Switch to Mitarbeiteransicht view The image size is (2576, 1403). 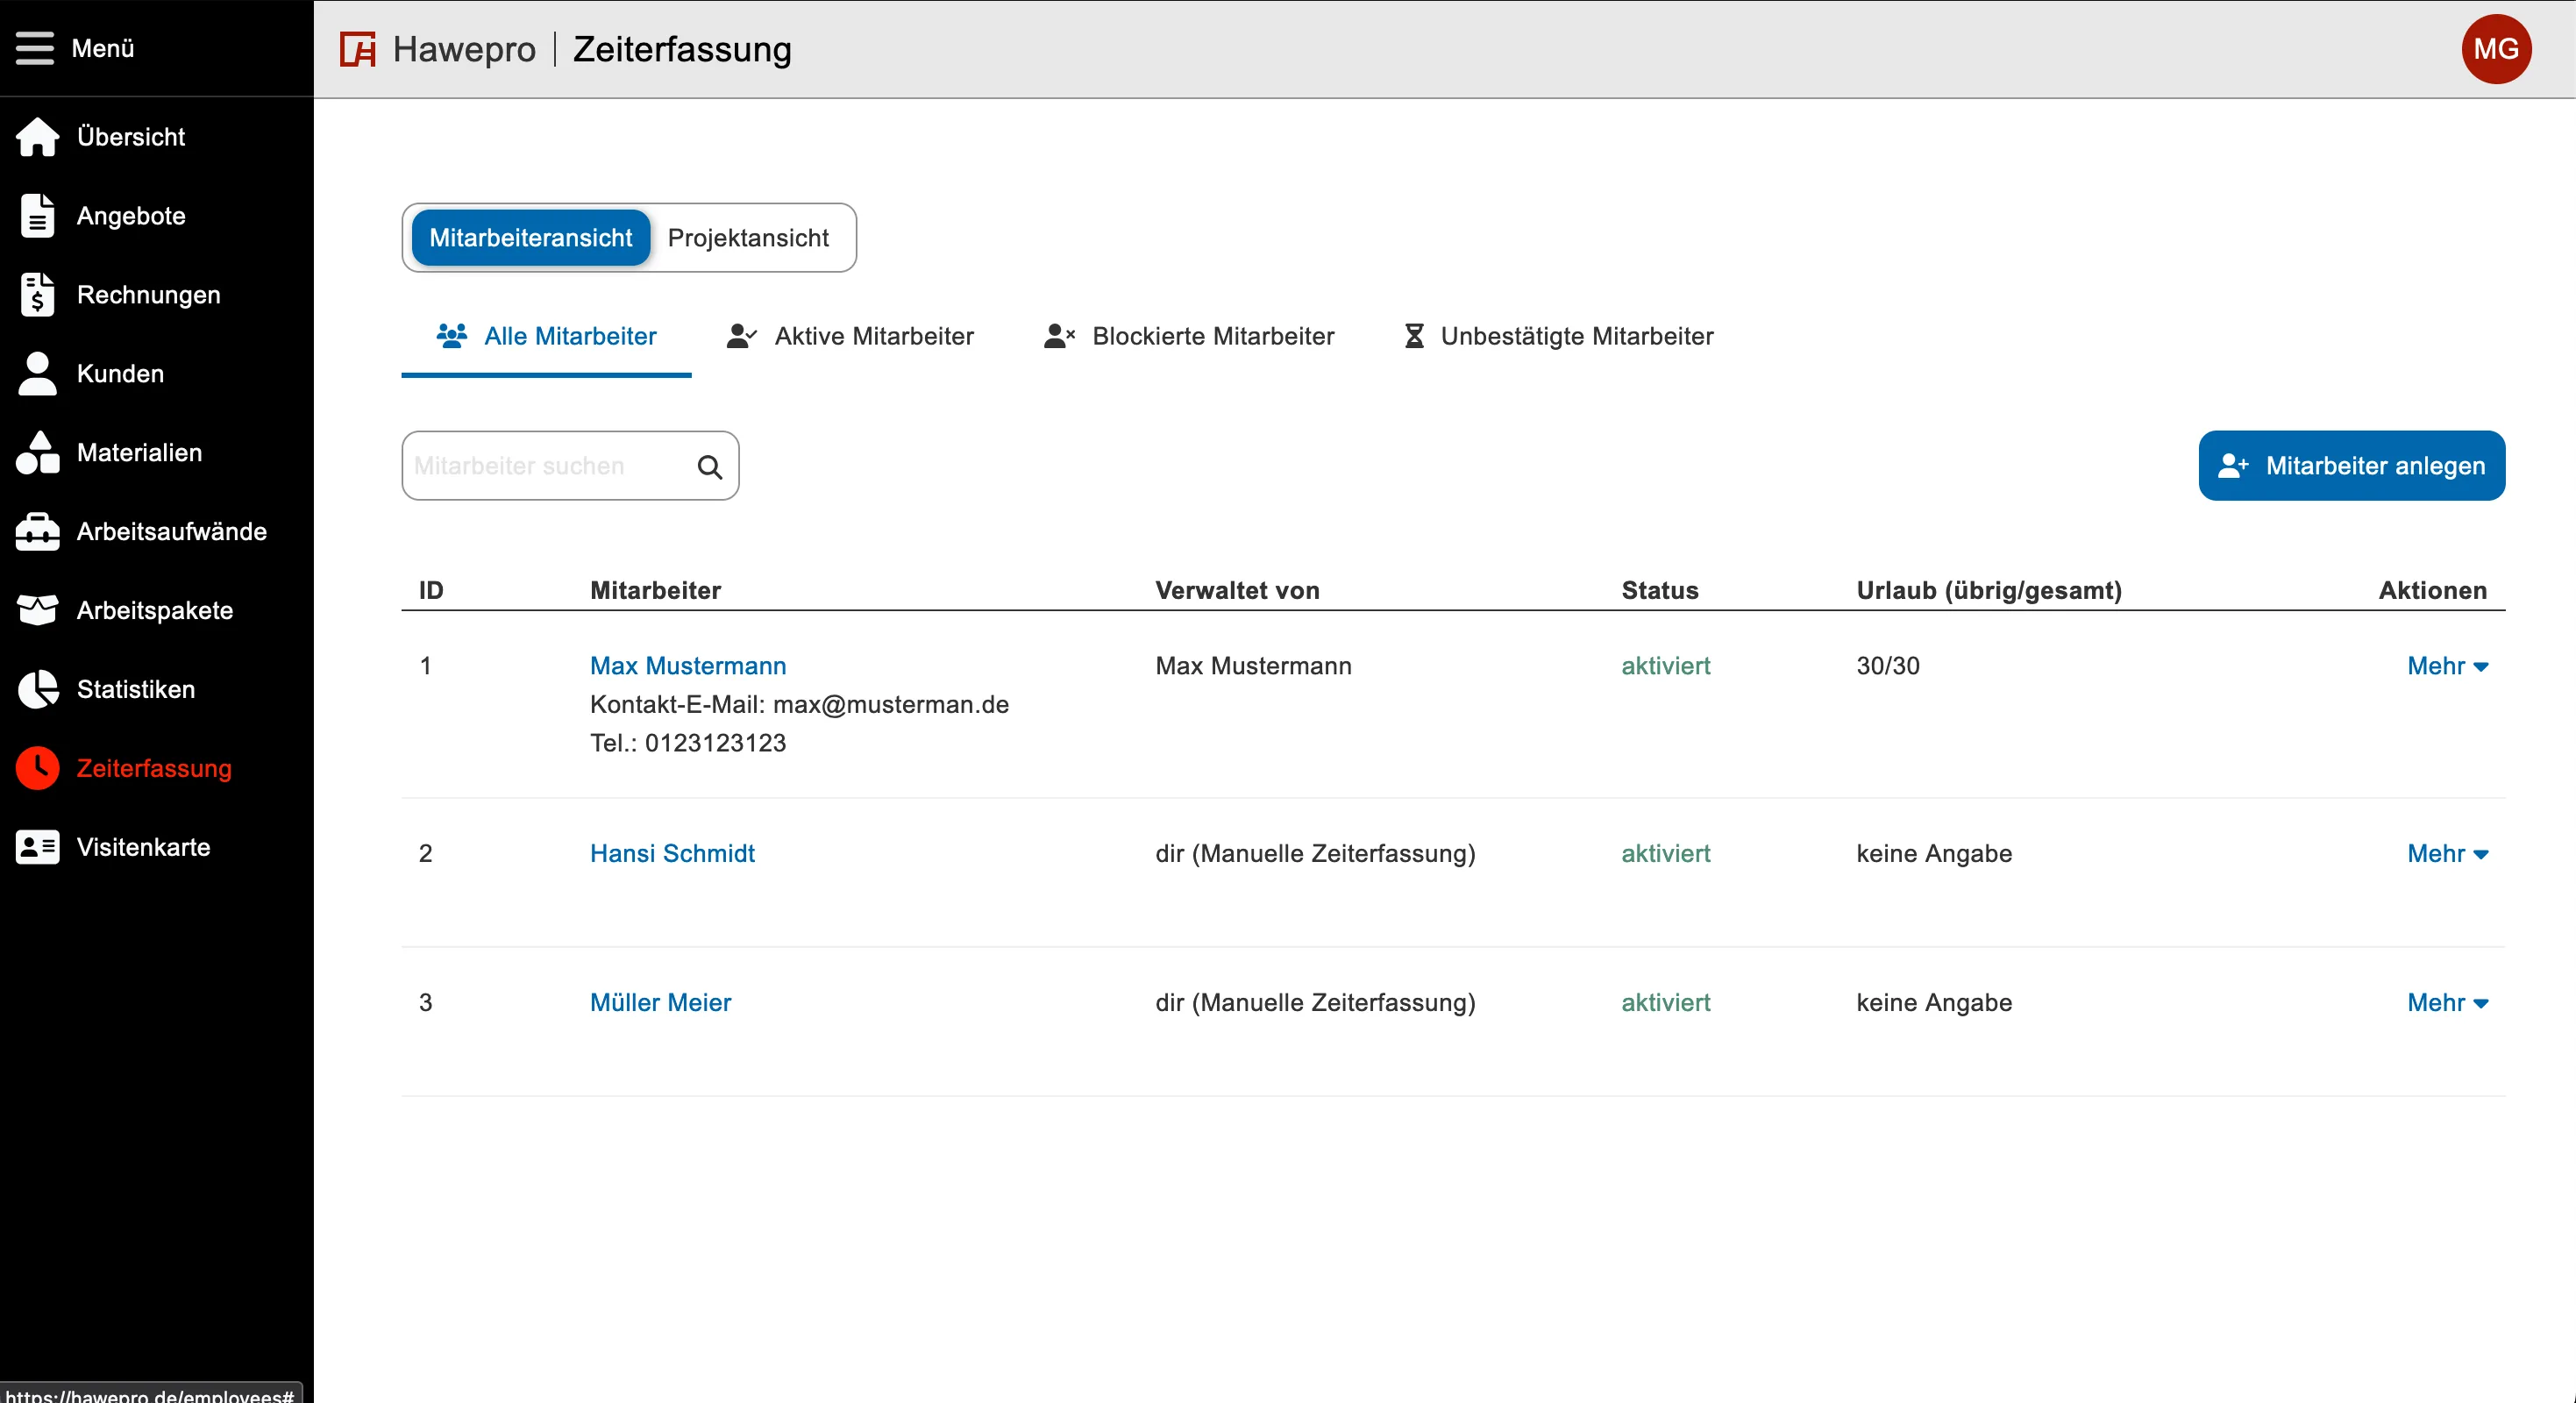click(531, 238)
